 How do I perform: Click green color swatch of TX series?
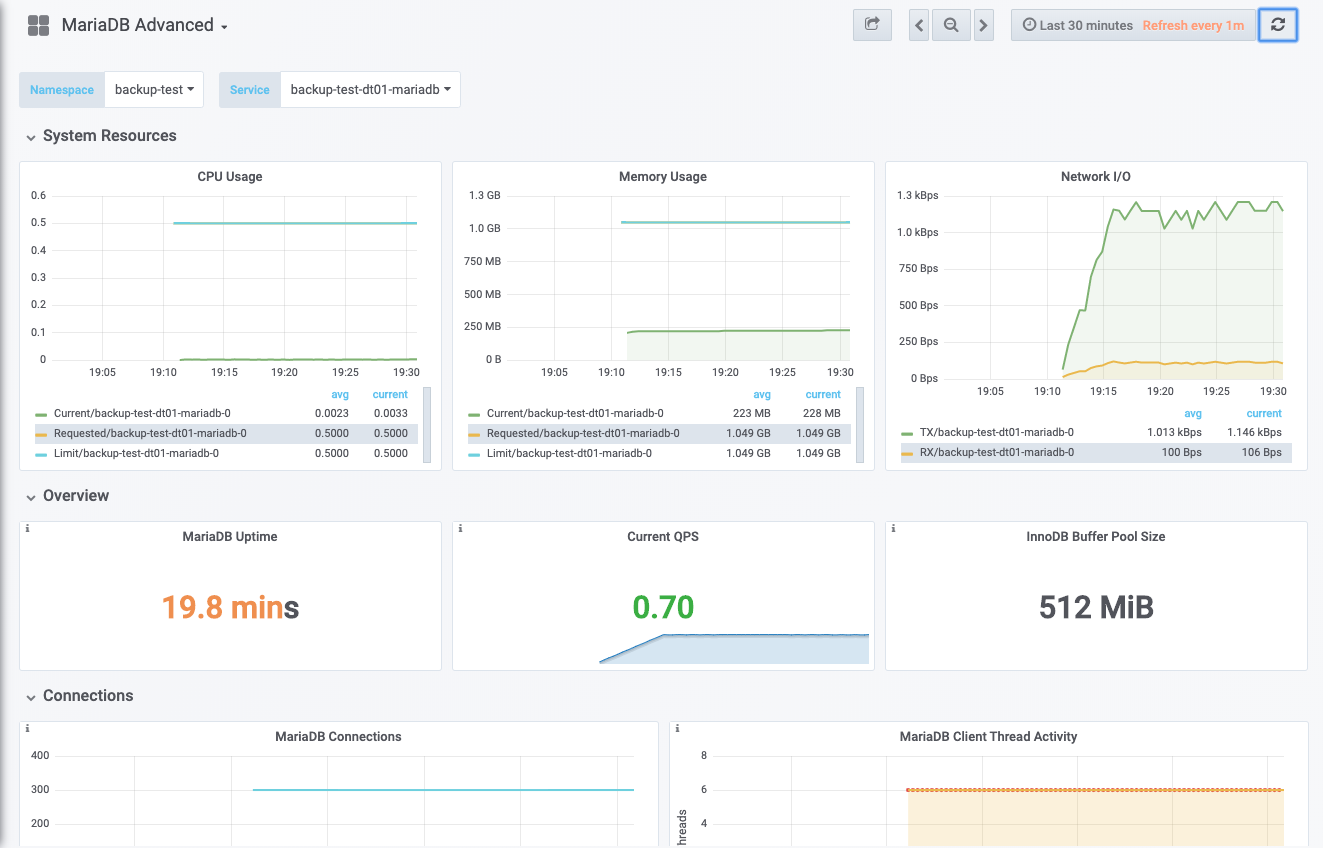[x=907, y=433]
